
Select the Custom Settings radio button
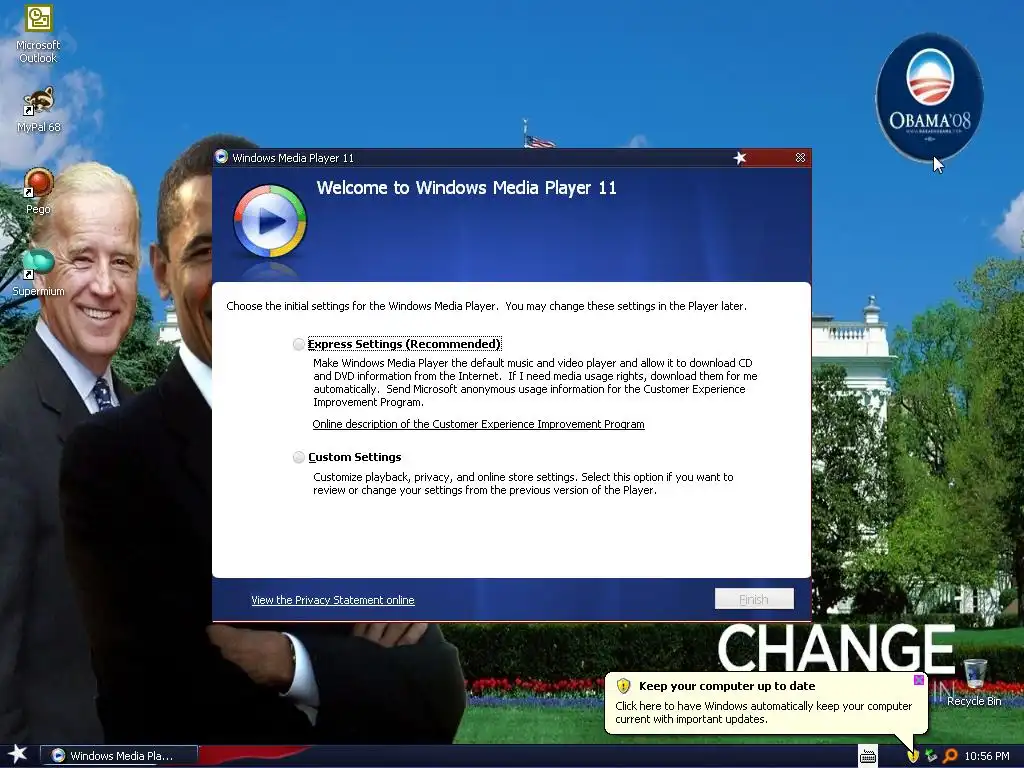[298, 457]
